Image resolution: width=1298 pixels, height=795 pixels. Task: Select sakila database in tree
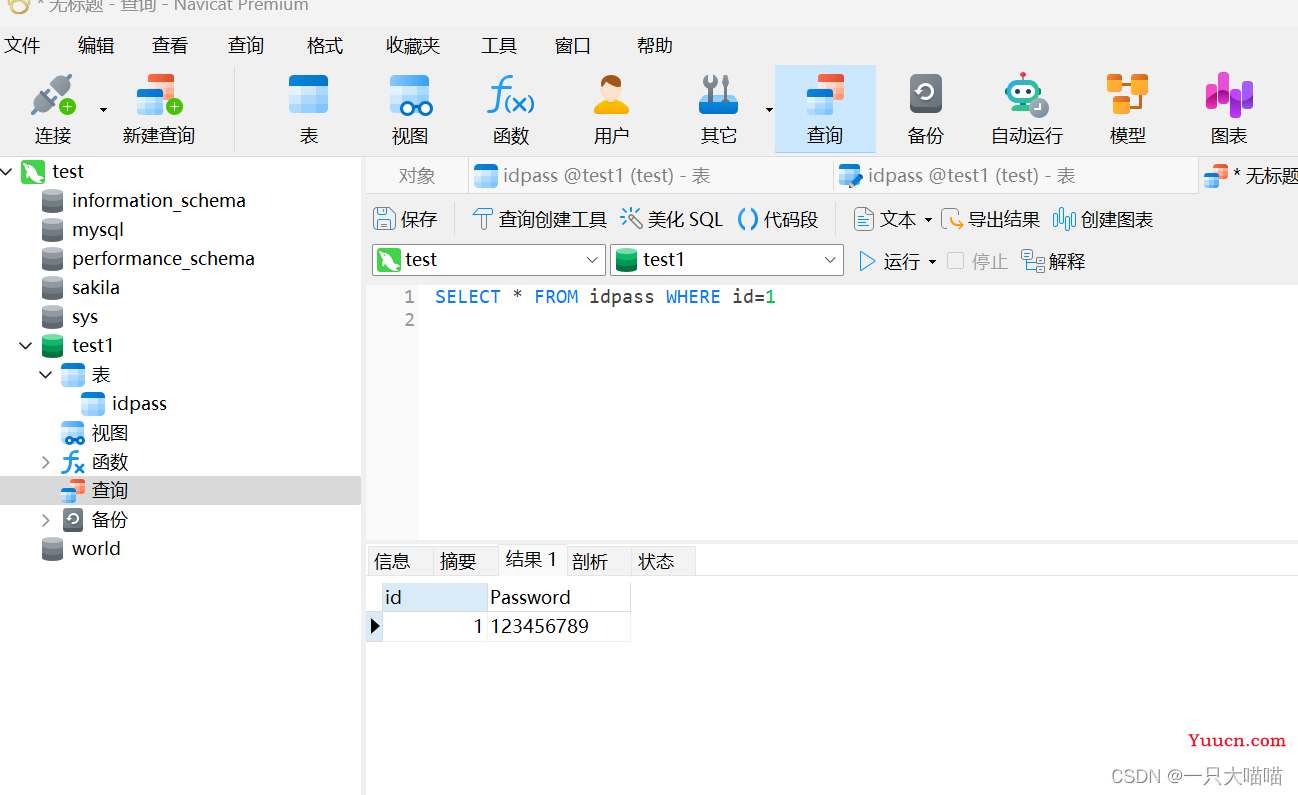(95, 288)
